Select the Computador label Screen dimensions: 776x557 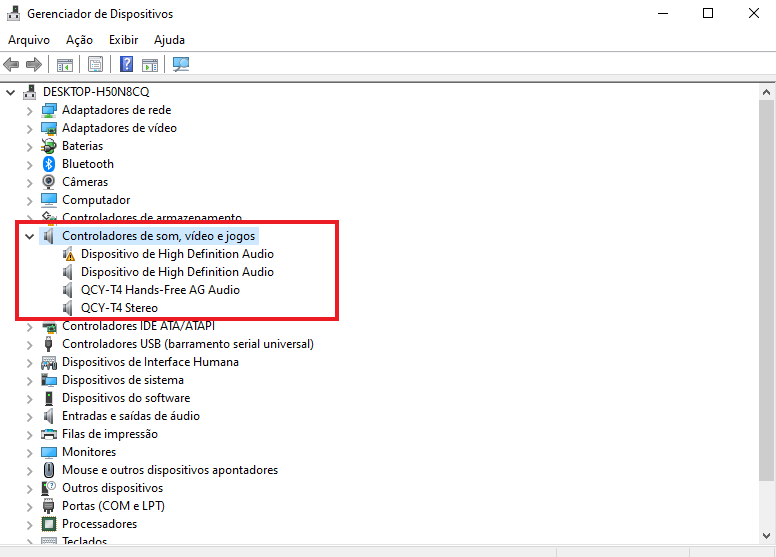96,200
